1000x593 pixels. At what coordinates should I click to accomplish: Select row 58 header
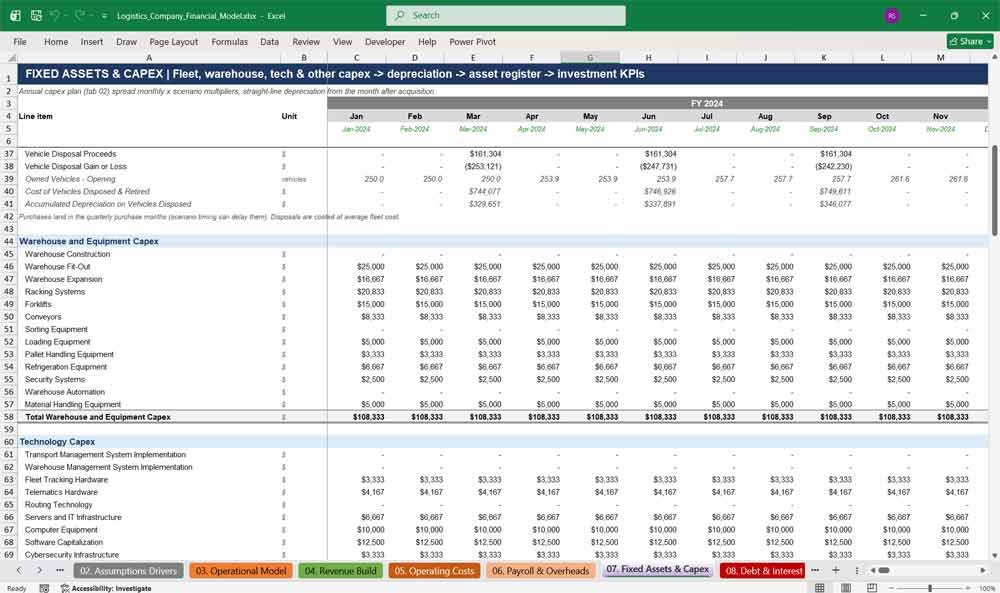tap(9, 417)
